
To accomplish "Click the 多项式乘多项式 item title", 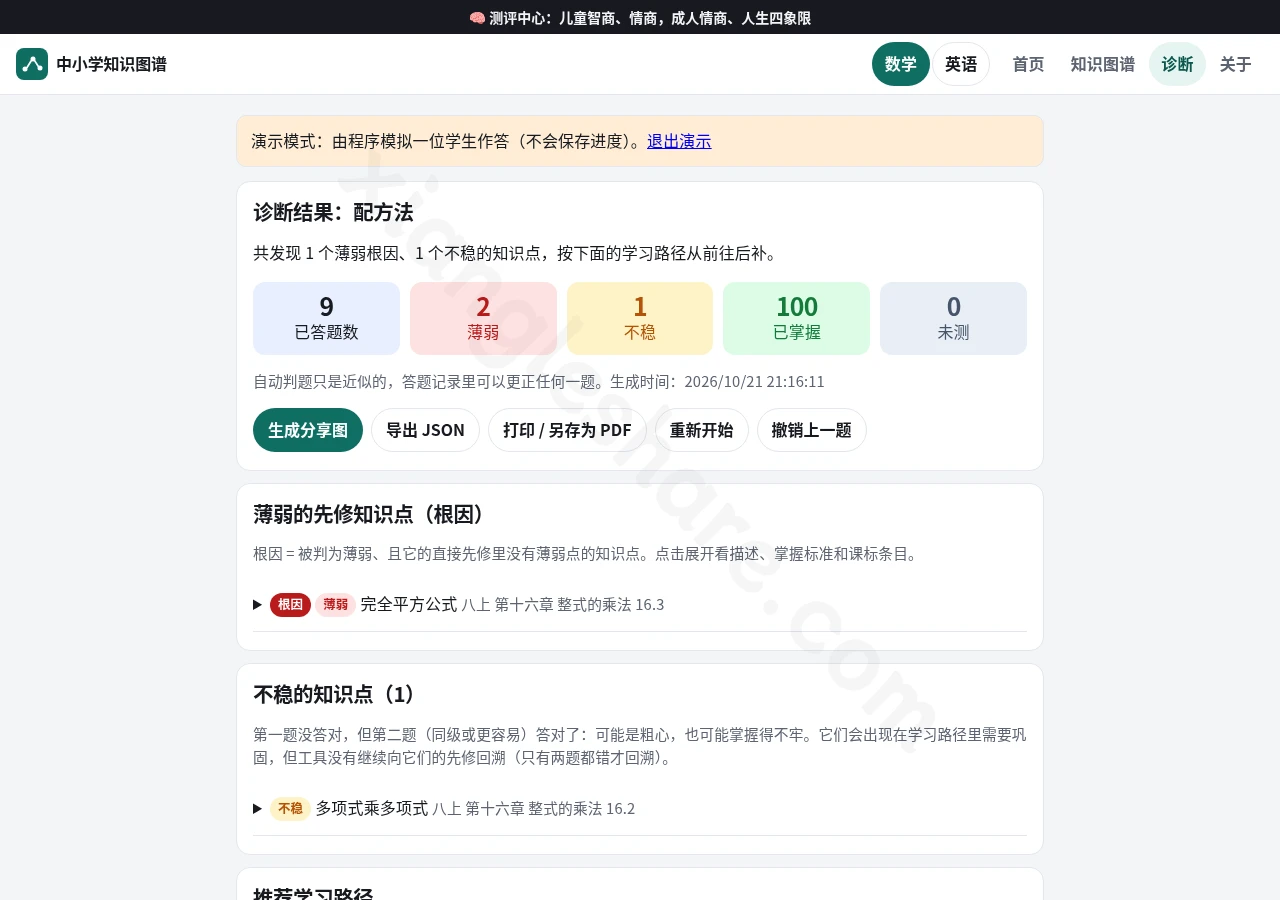I will 372,809.
